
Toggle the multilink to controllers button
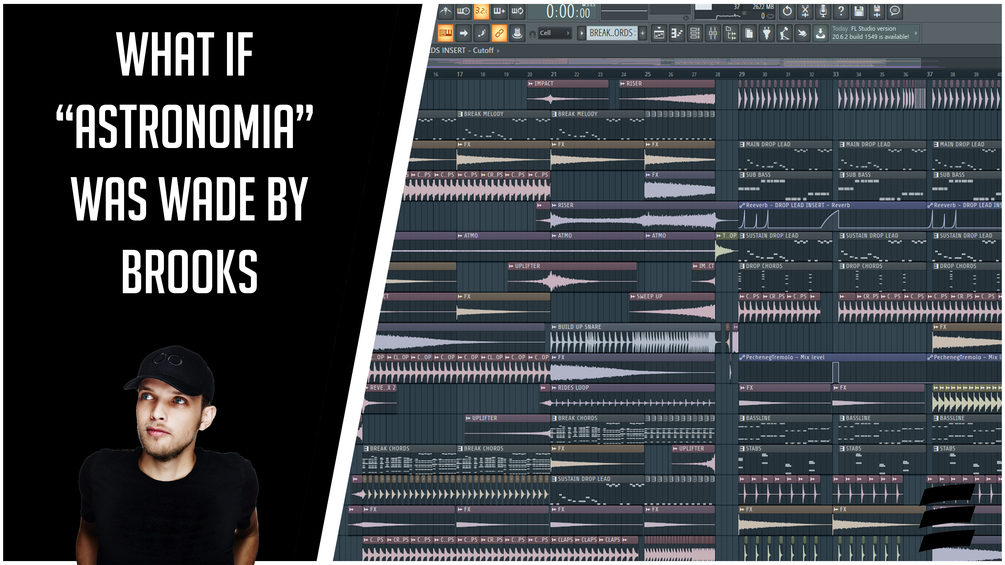pos(499,33)
